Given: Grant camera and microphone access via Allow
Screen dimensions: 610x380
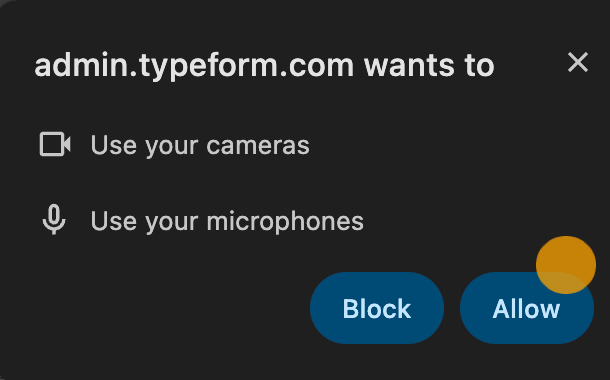Looking at the screenshot, I should point(527,308).
